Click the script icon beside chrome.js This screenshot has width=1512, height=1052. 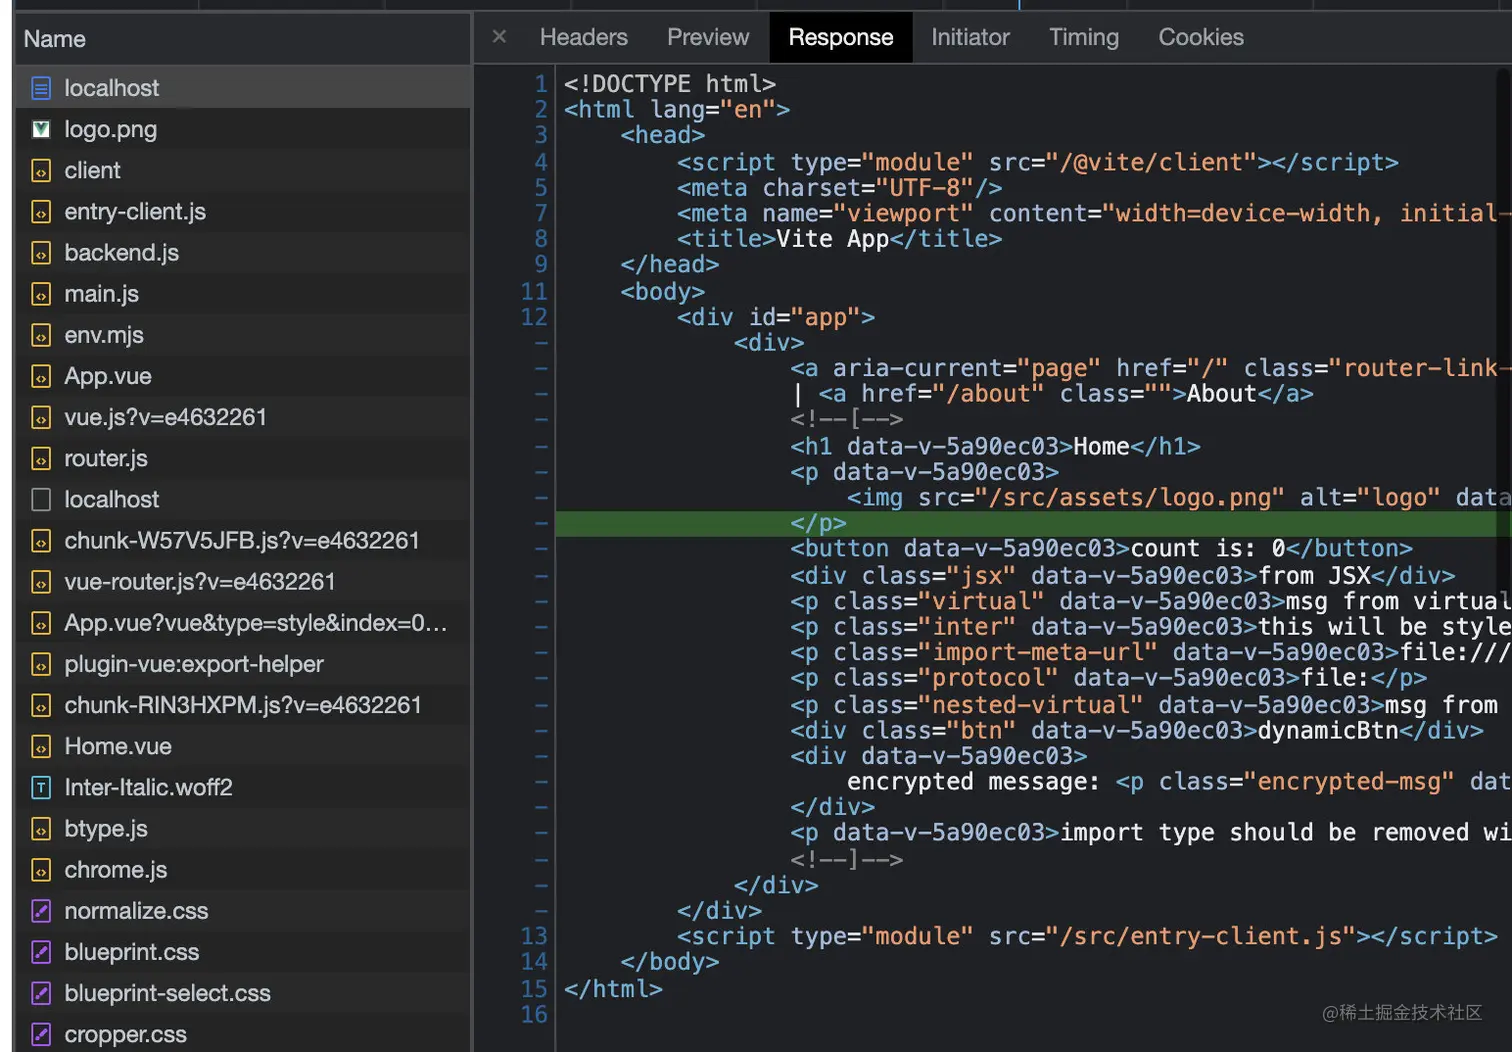pyautogui.click(x=41, y=870)
